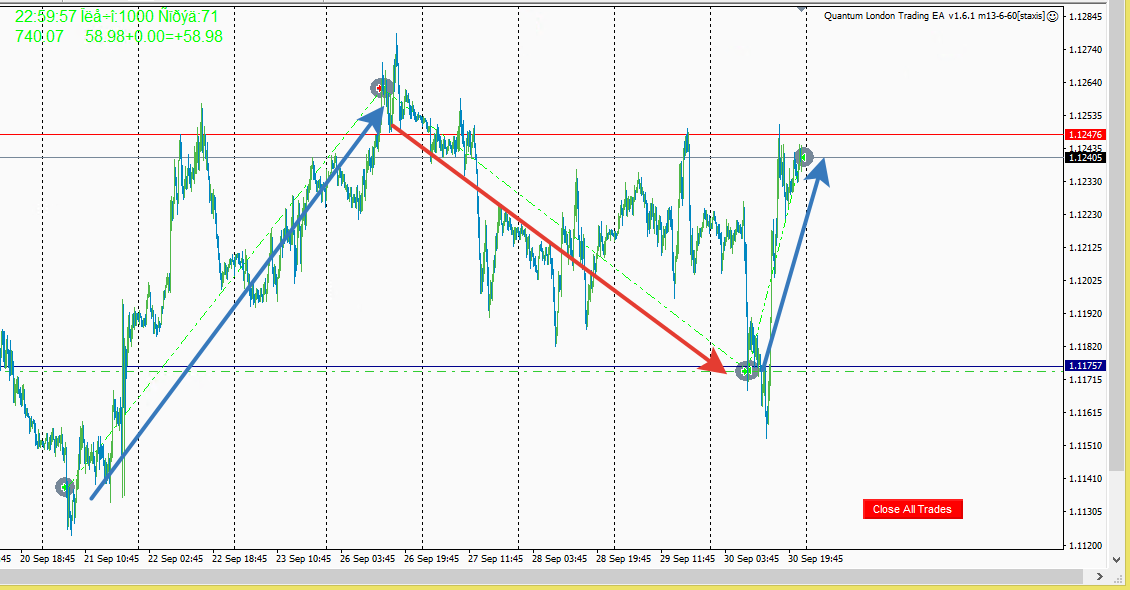
Task: Click the 1.11510 price scale label
Action: click(x=1085, y=446)
